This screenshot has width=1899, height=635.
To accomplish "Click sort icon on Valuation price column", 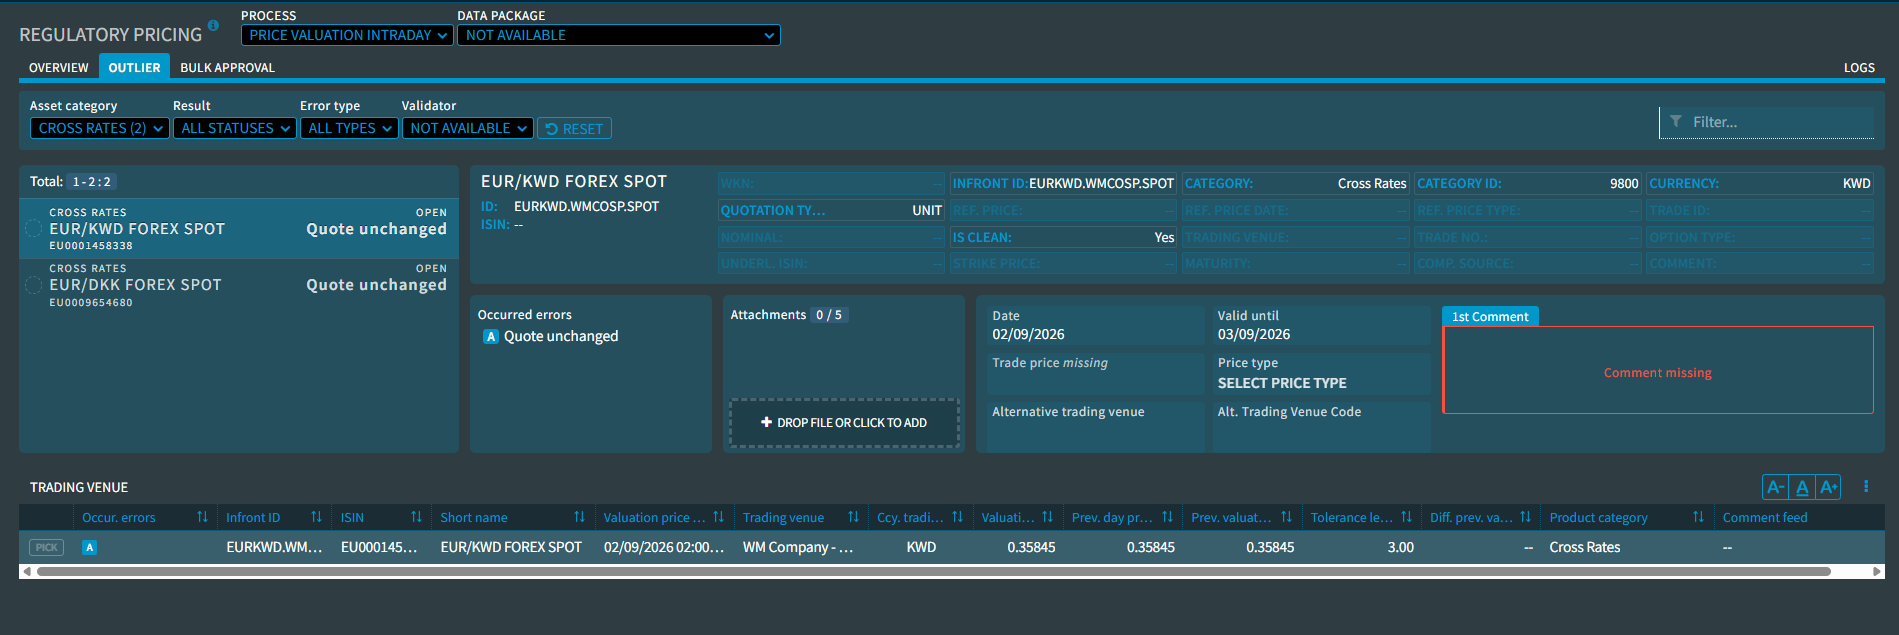I will coord(718,517).
